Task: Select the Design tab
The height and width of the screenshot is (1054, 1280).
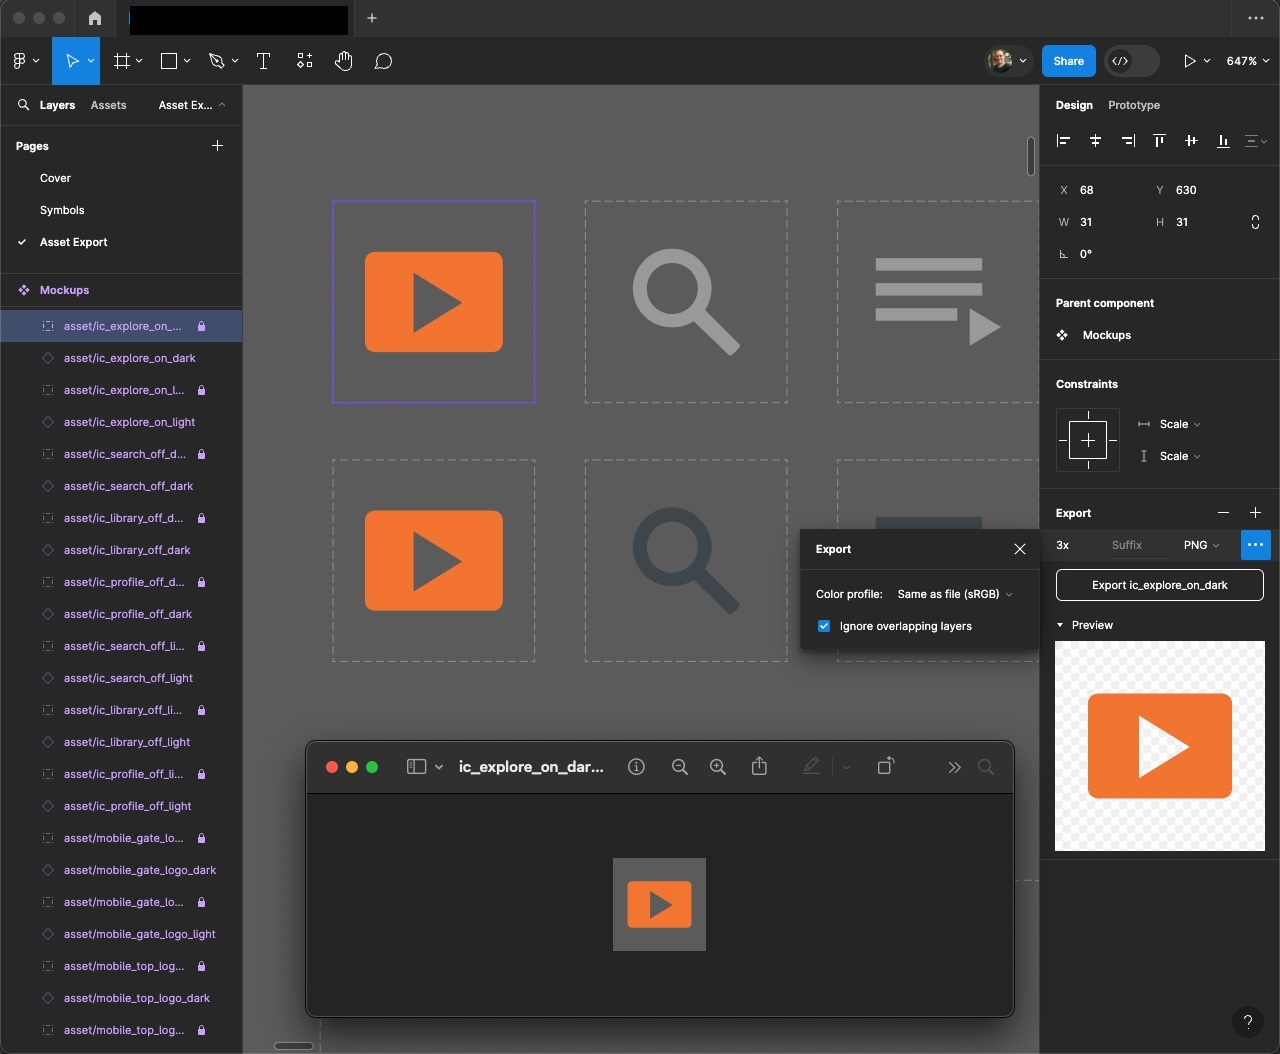Action: (1074, 105)
